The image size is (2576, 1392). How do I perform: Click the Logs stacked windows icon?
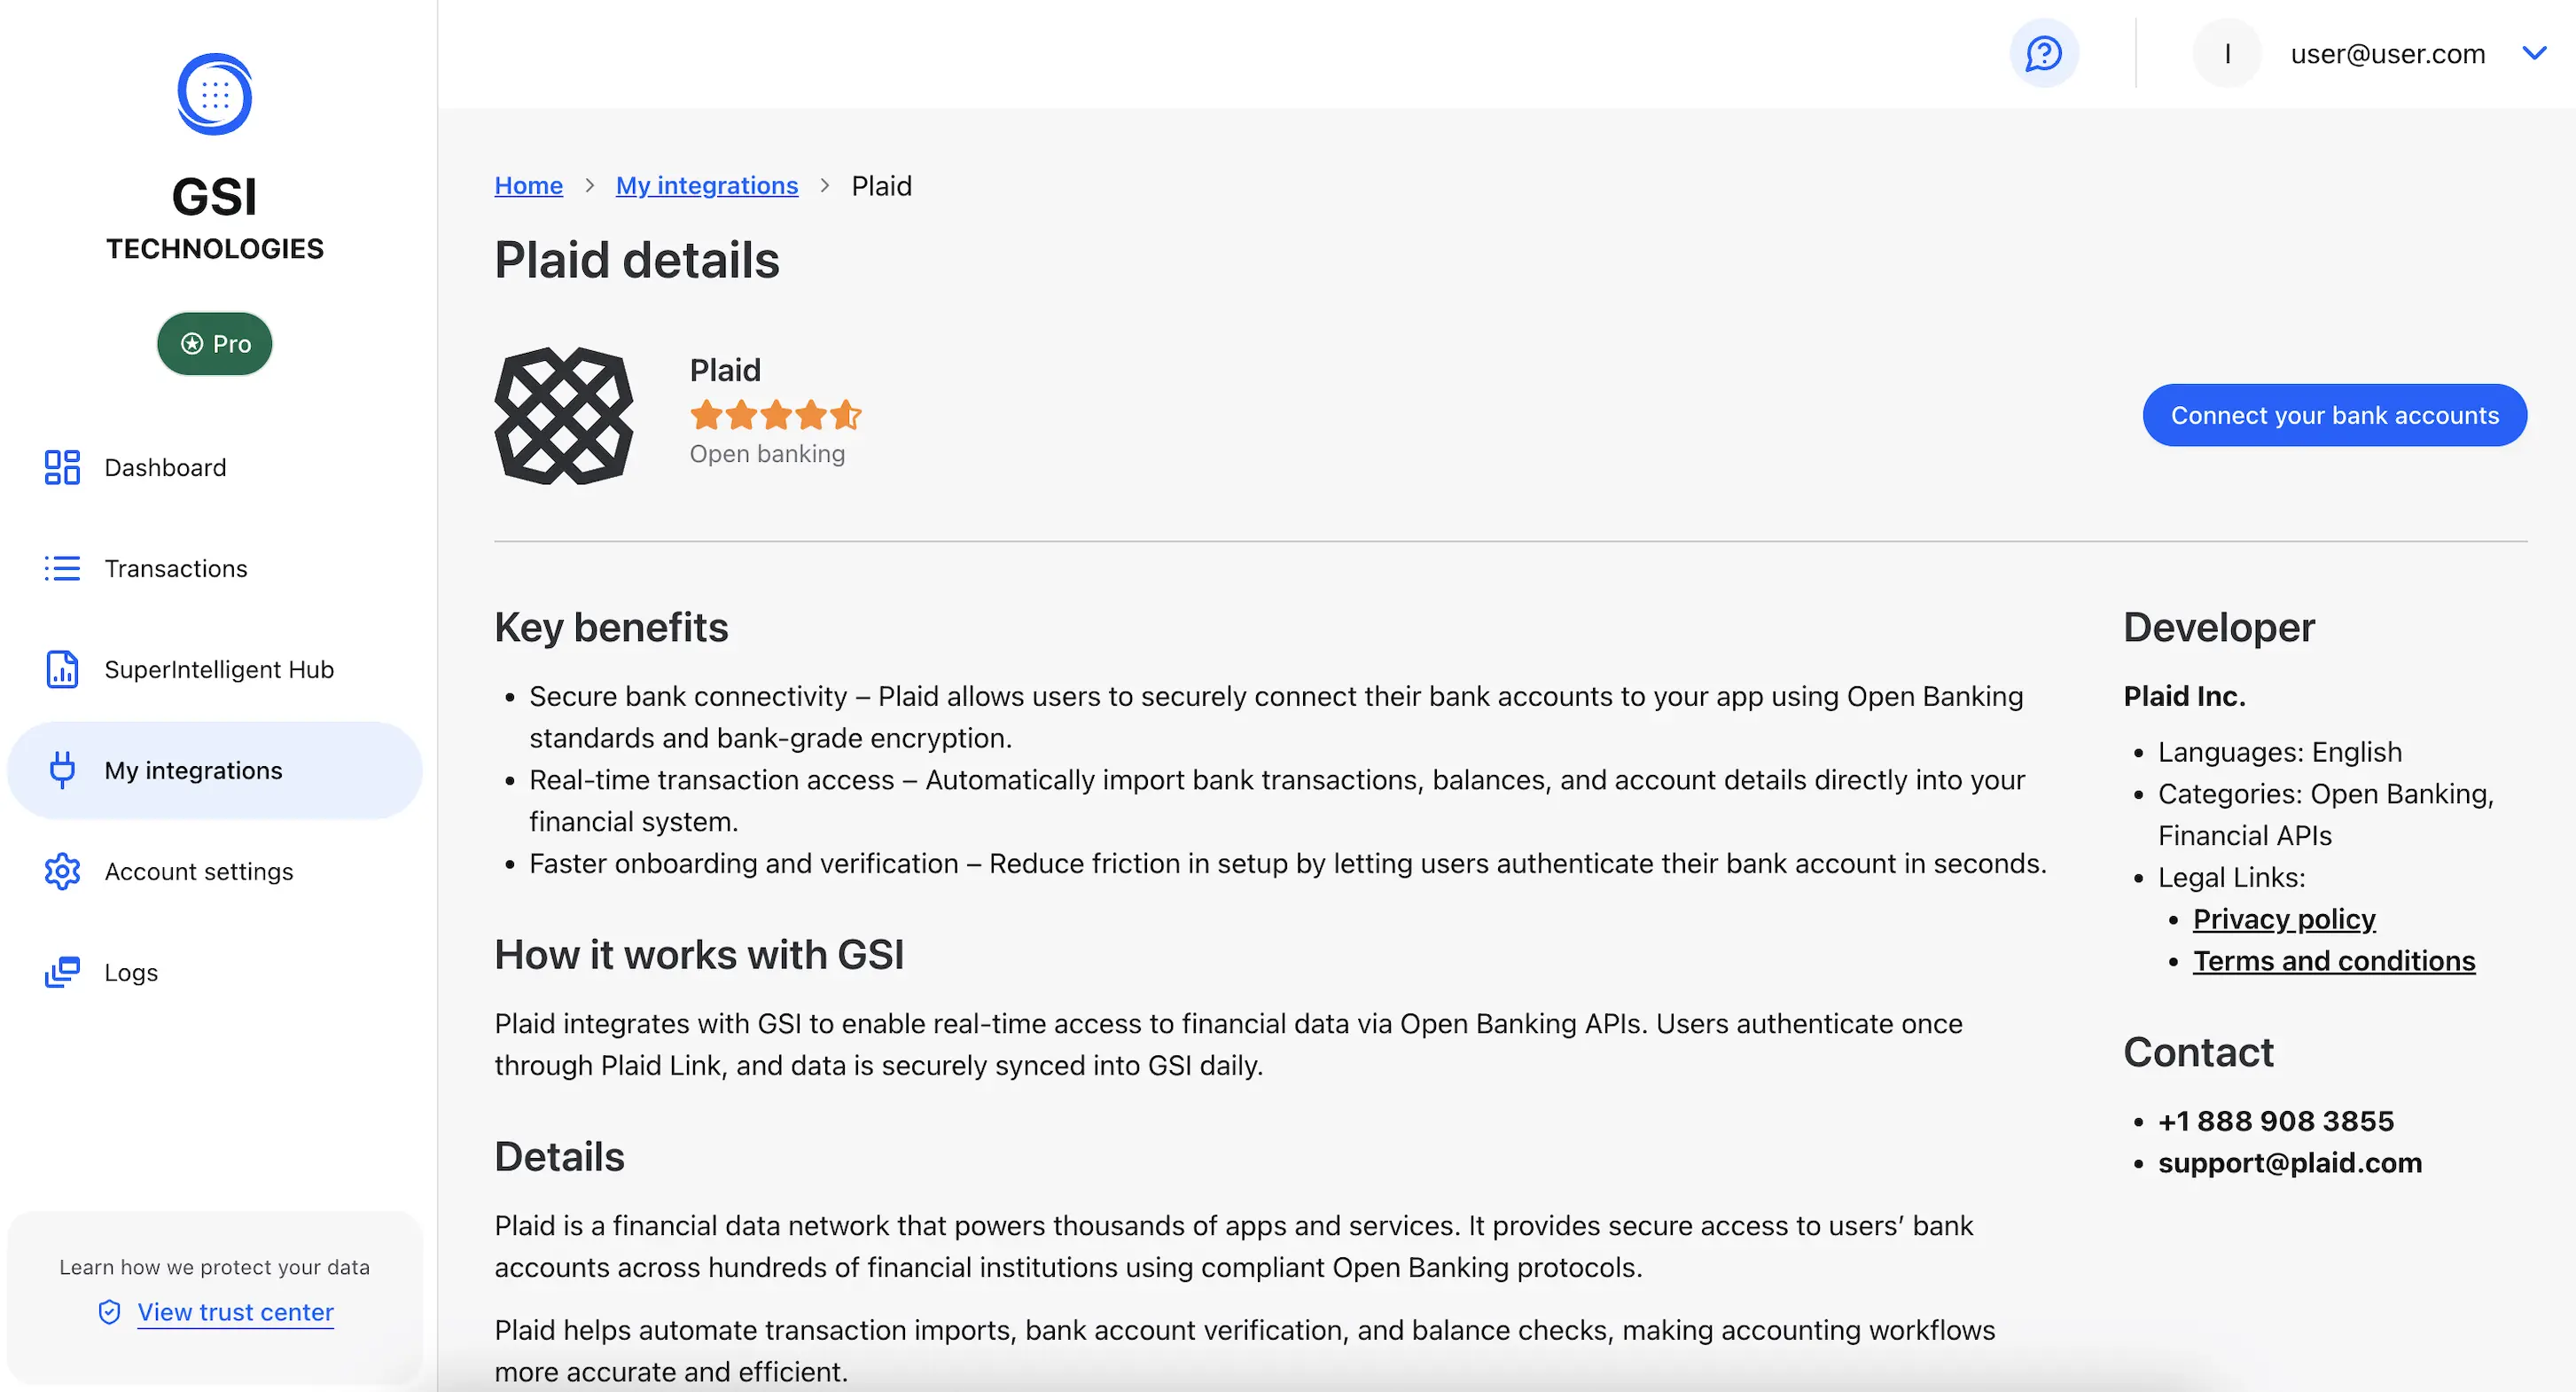(62, 972)
